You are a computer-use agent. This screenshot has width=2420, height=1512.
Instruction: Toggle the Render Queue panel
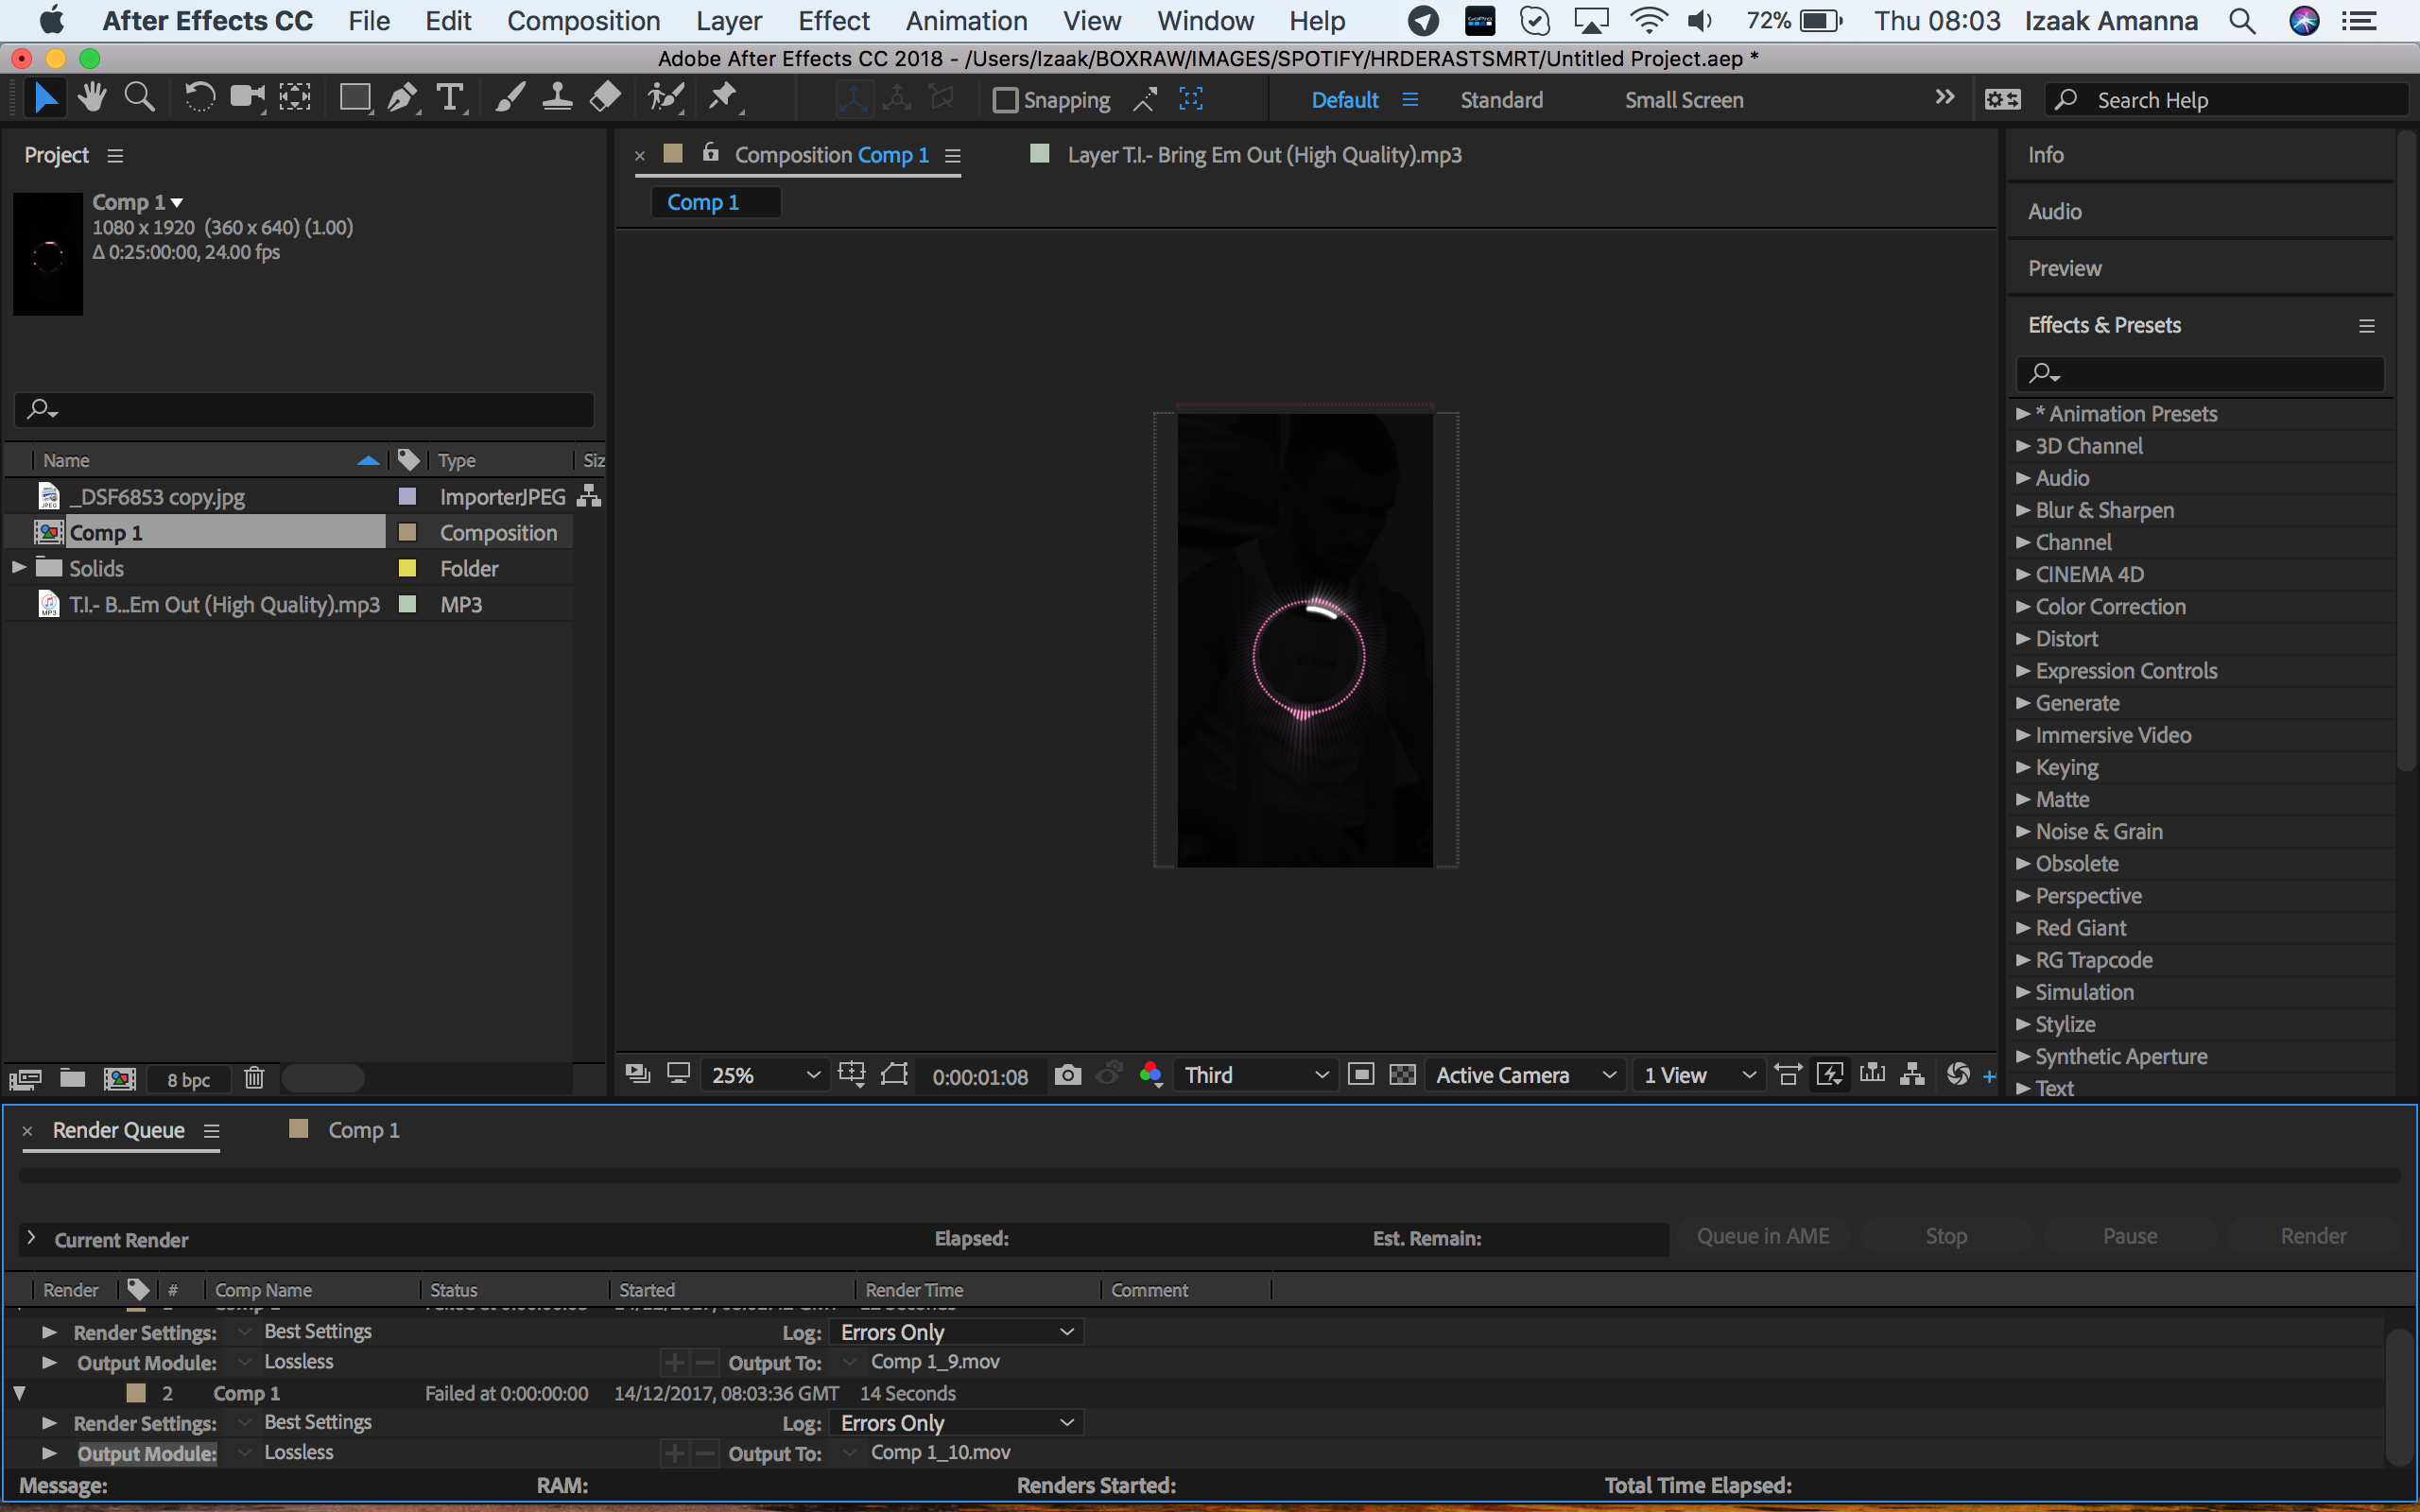pos(116,1128)
